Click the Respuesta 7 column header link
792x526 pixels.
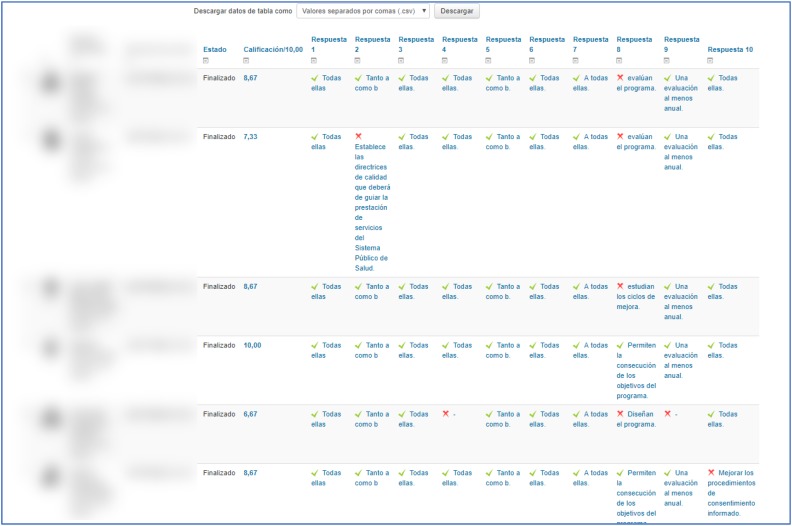[x=589, y=44]
